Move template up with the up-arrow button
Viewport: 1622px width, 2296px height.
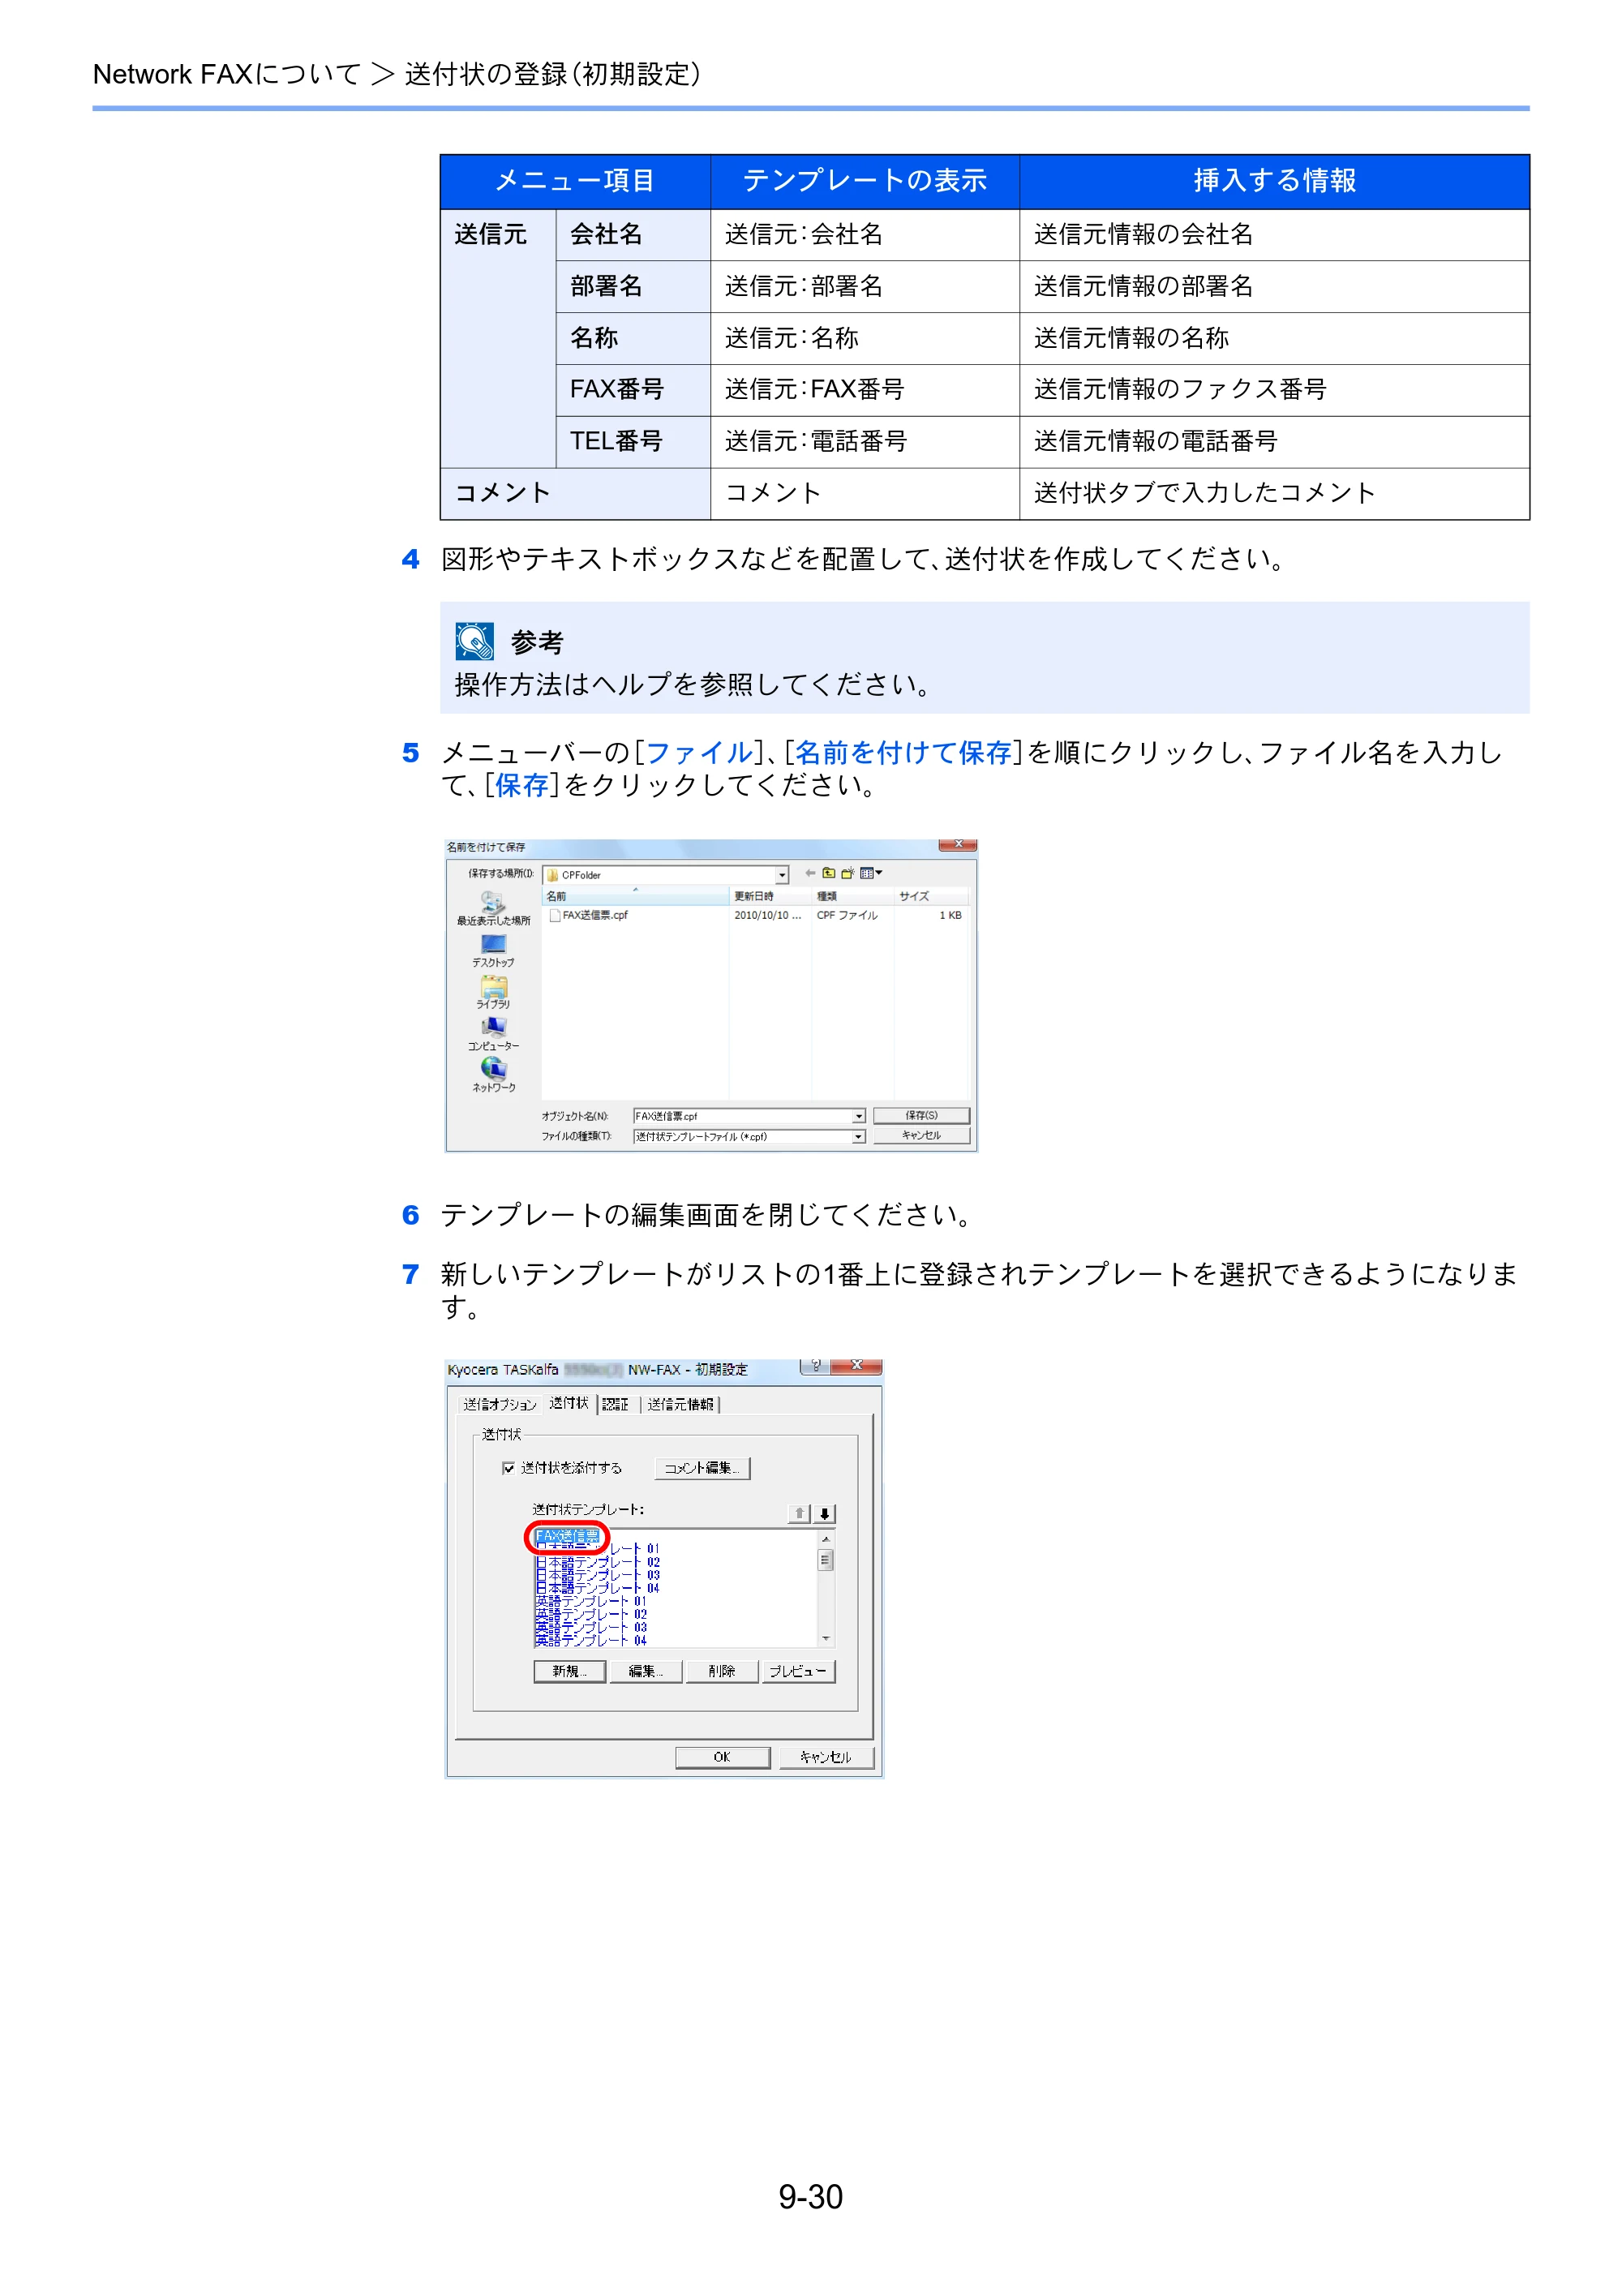point(799,1513)
